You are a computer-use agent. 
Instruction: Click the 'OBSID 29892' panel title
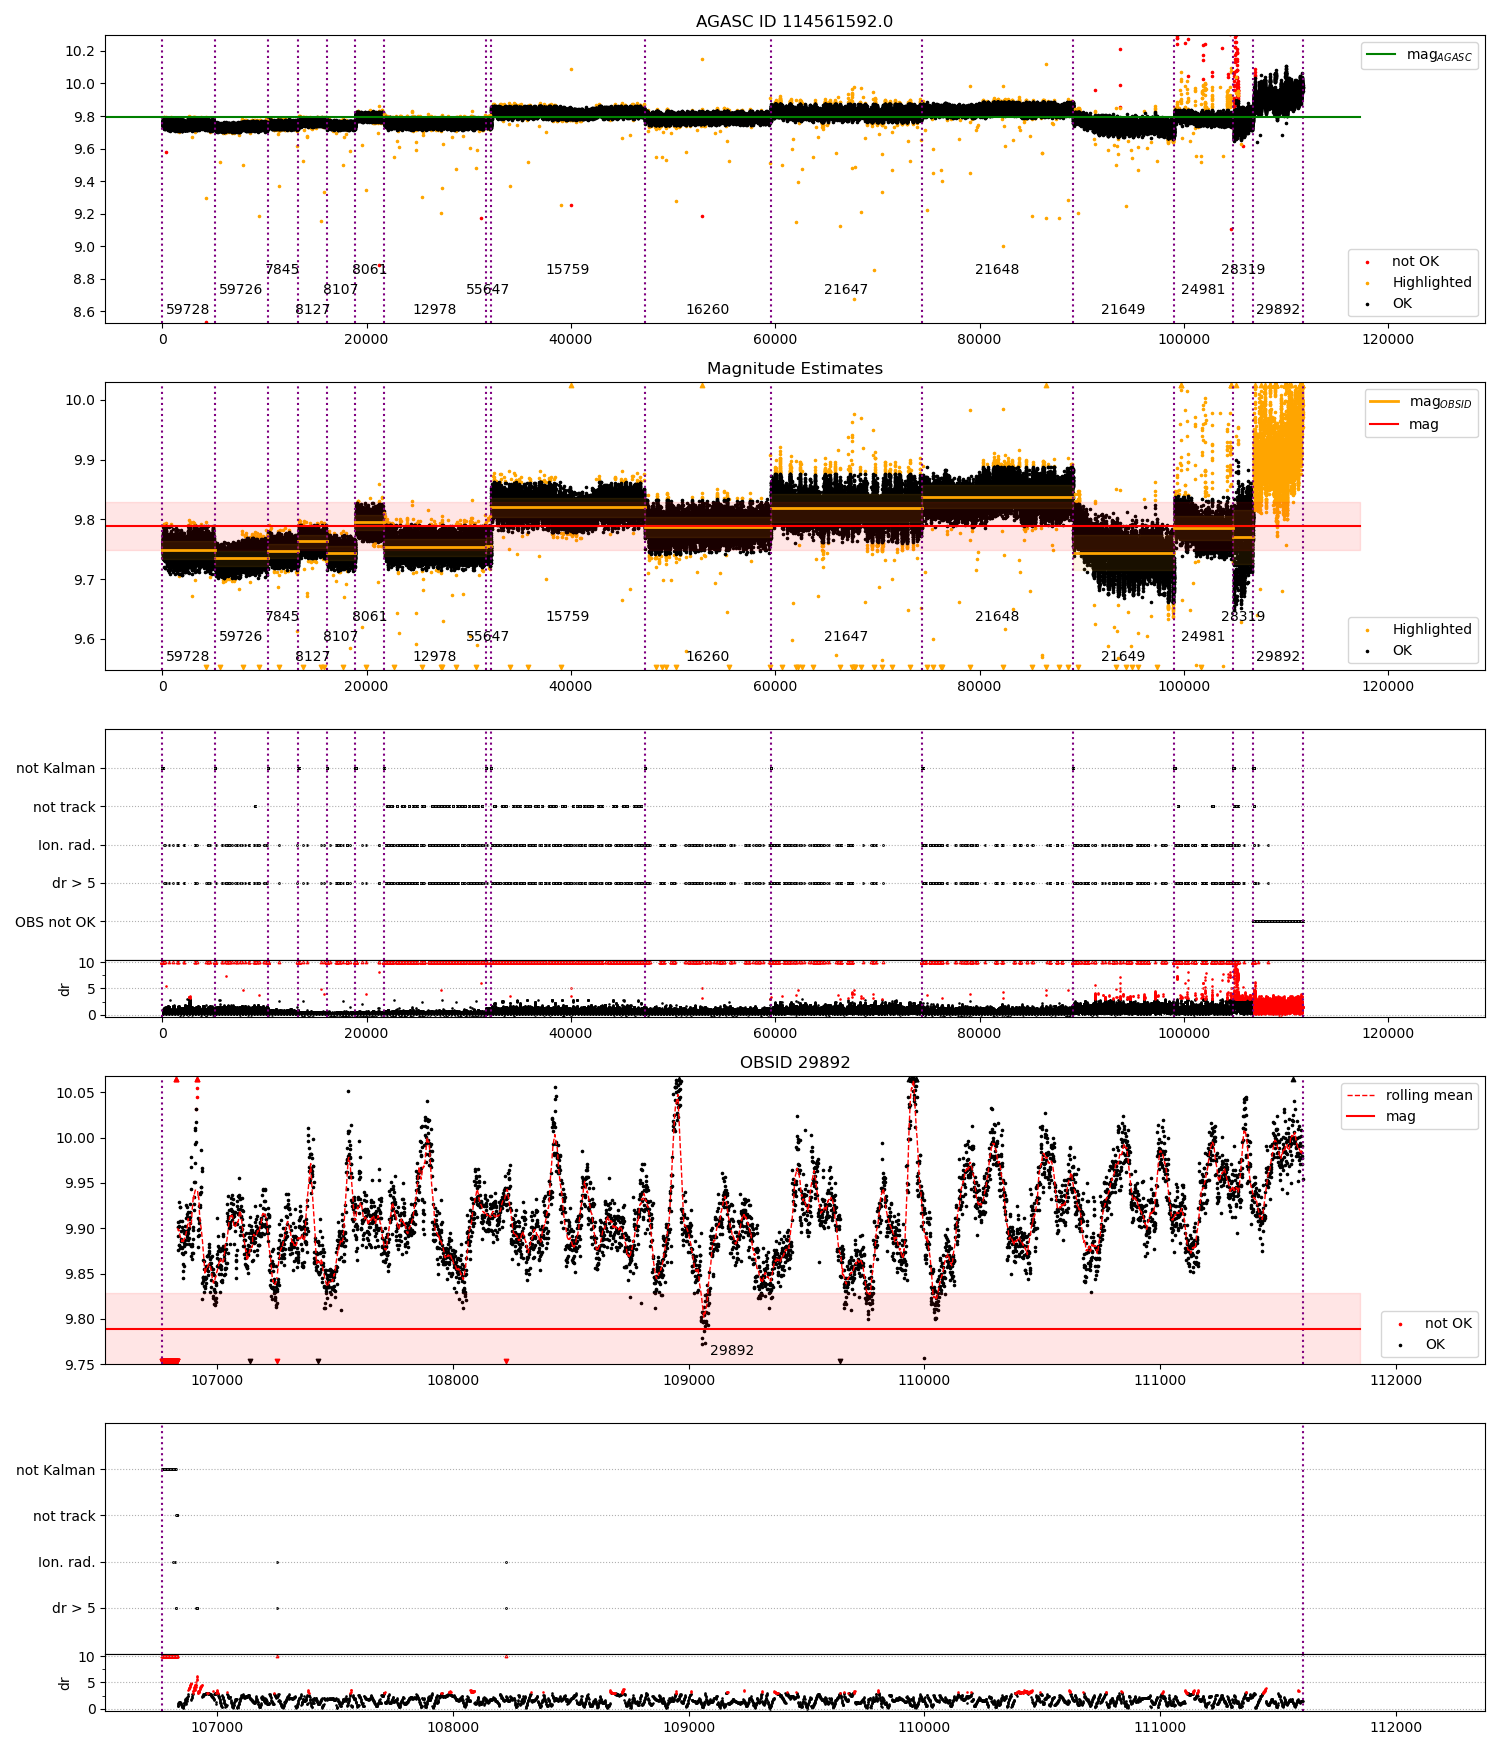[794, 1063]
